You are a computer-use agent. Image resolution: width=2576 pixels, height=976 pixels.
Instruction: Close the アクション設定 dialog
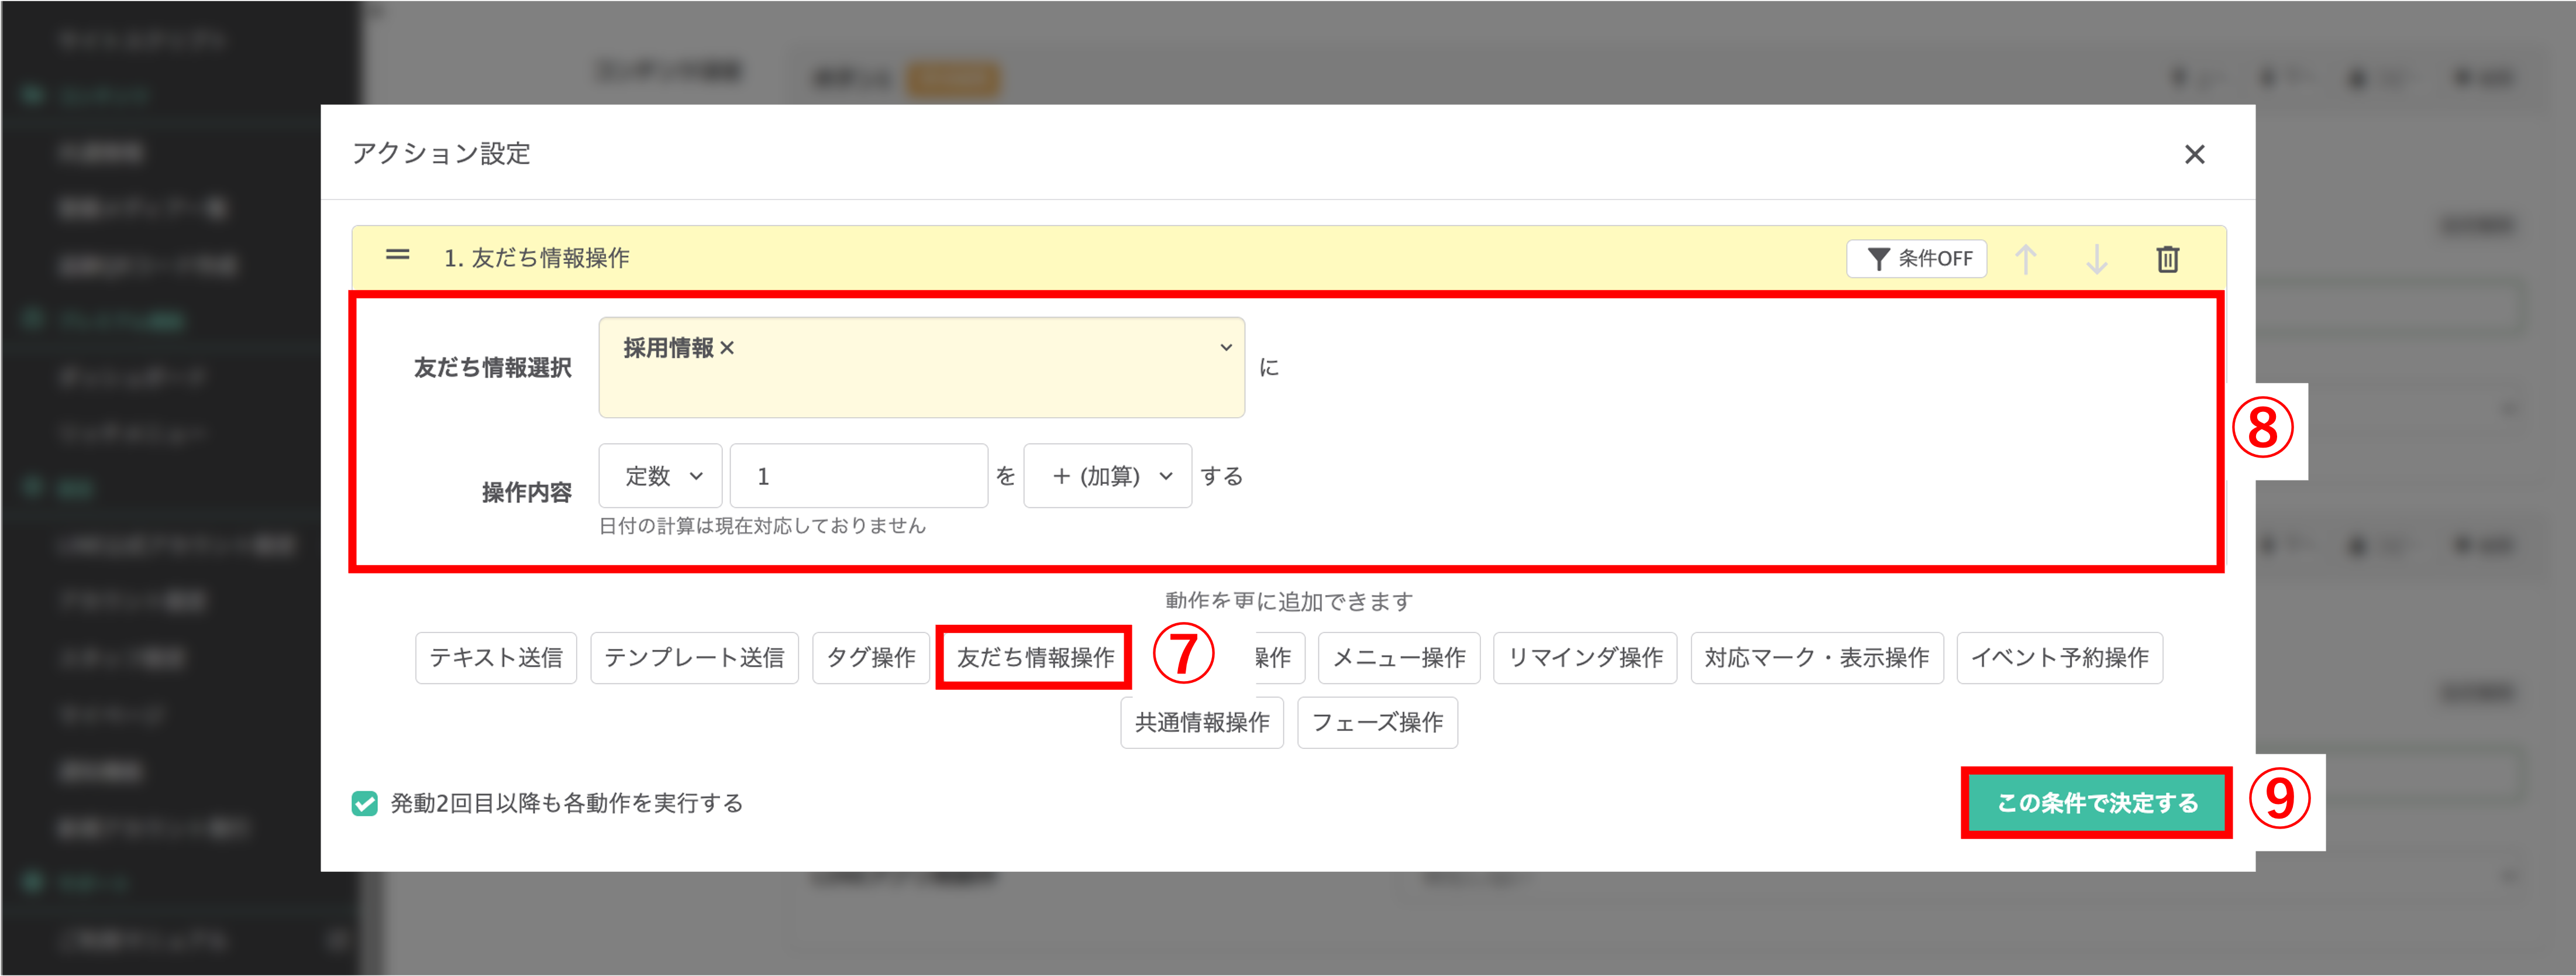pos(2194,154)
